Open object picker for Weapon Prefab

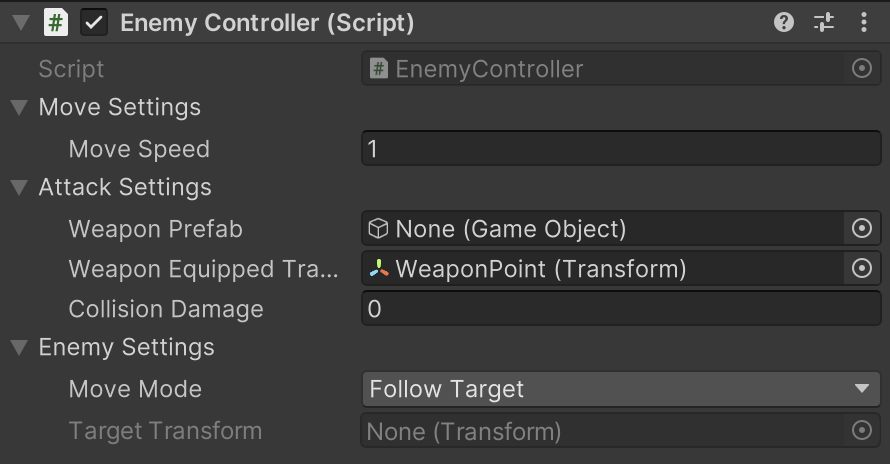point(862,228)
